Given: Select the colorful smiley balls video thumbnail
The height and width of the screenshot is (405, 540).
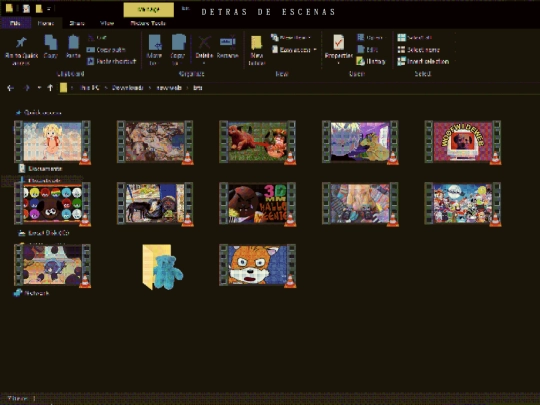Looking at the screenshot, I should coord(52,204).
